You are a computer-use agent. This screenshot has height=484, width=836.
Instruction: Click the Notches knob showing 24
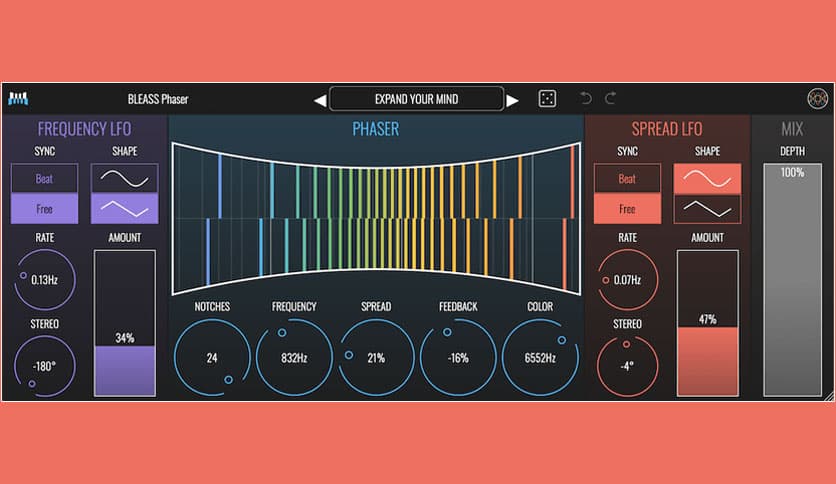click(x=212, y=358)
